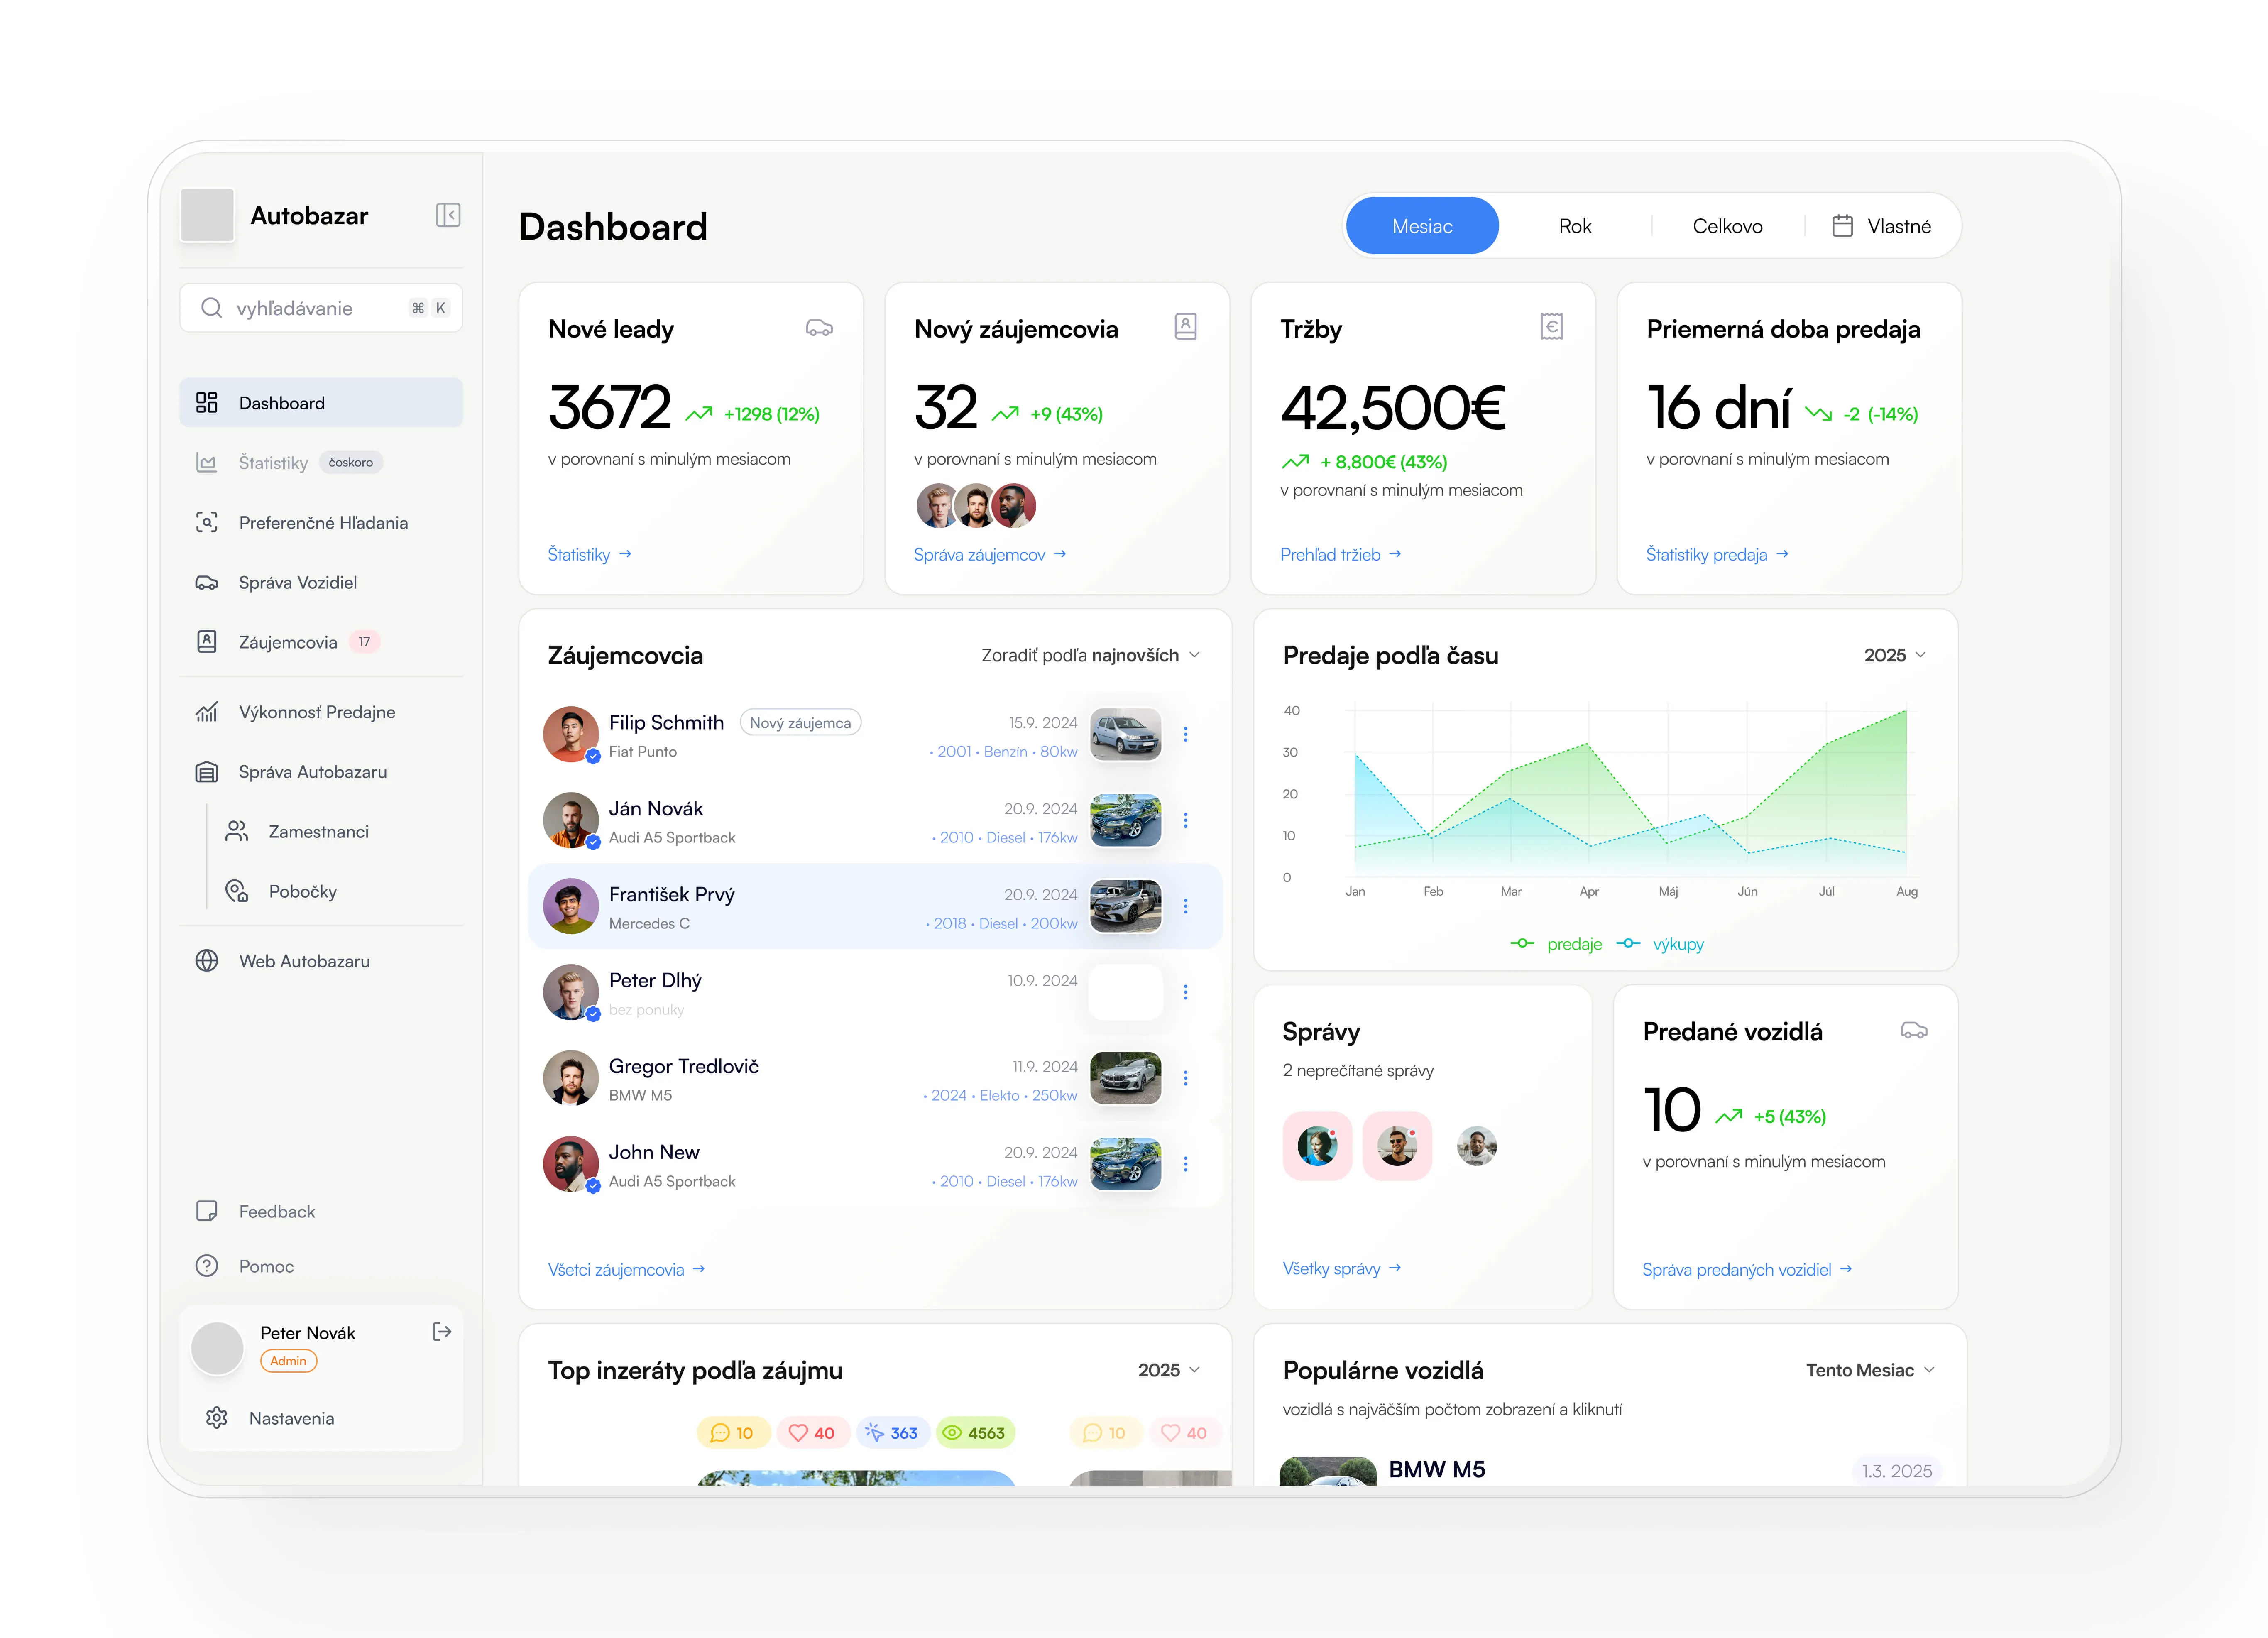Open the Prehľad tržieb link
Viewport: 2268px width, 1638px height.
pos(1340,554)
